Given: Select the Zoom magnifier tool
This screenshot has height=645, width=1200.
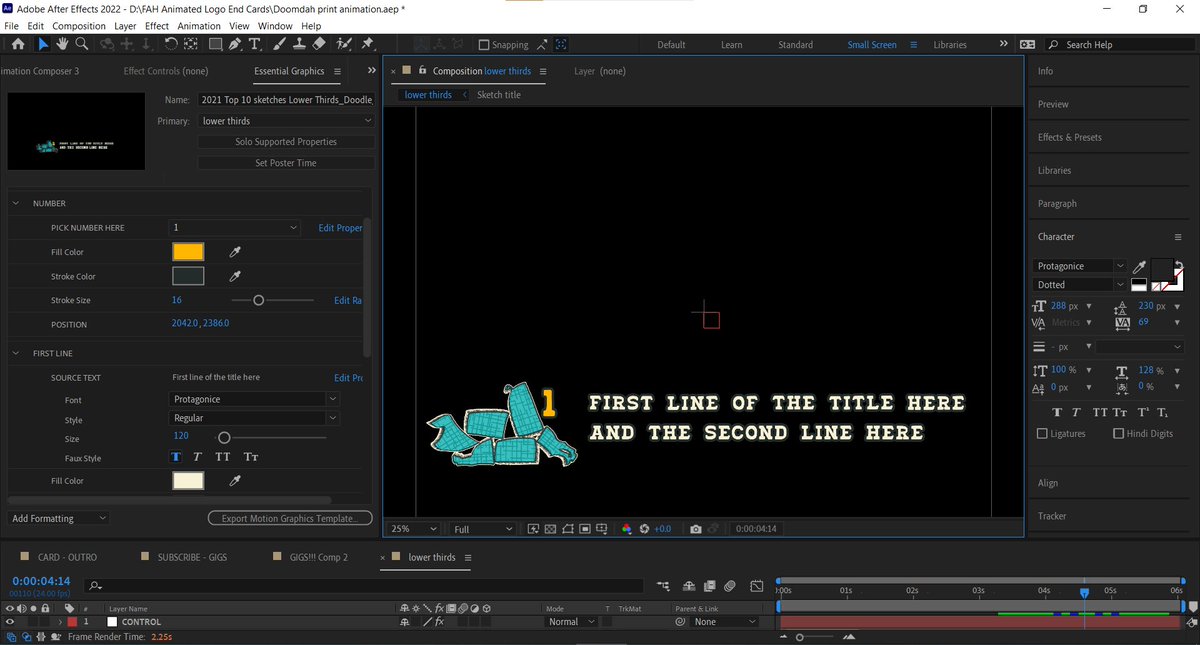Looking at the screenshot, I should click(x=82, y=44).
